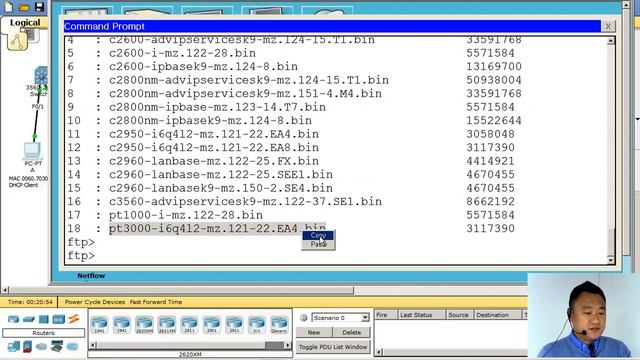The image size is (640, 360).
Task: Click the highlighted pt3000-i6q4l2-mz.121-22.EA4.bin filename
Action: click(217, 228)
